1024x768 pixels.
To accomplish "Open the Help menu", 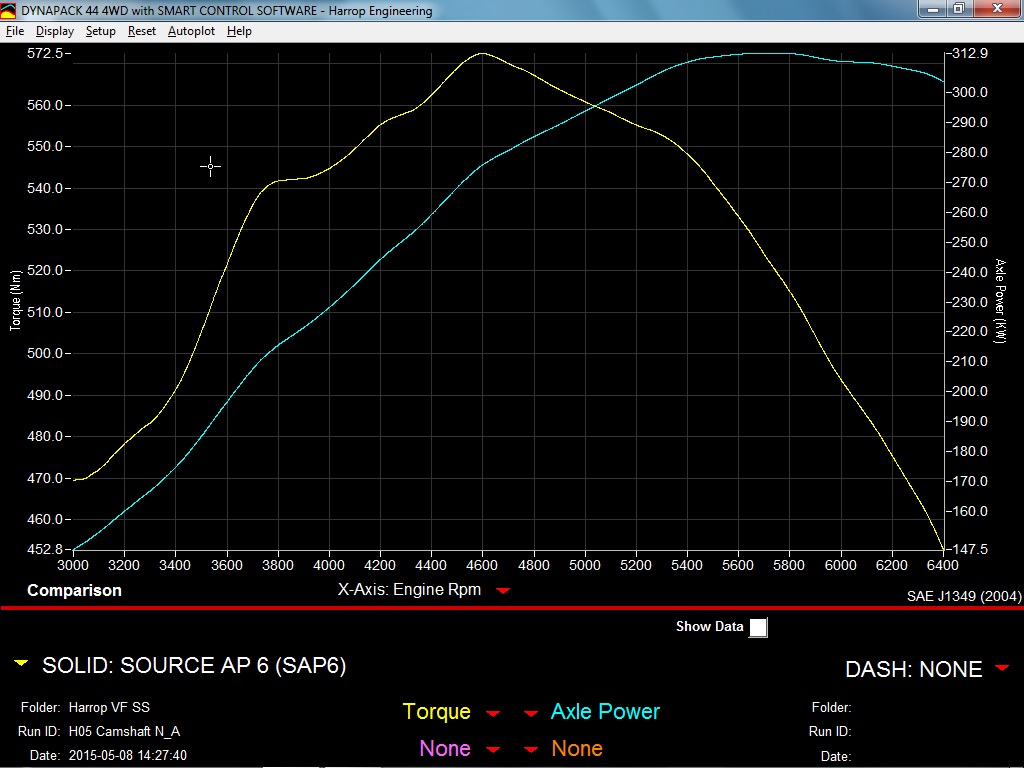I will [239, 31].
